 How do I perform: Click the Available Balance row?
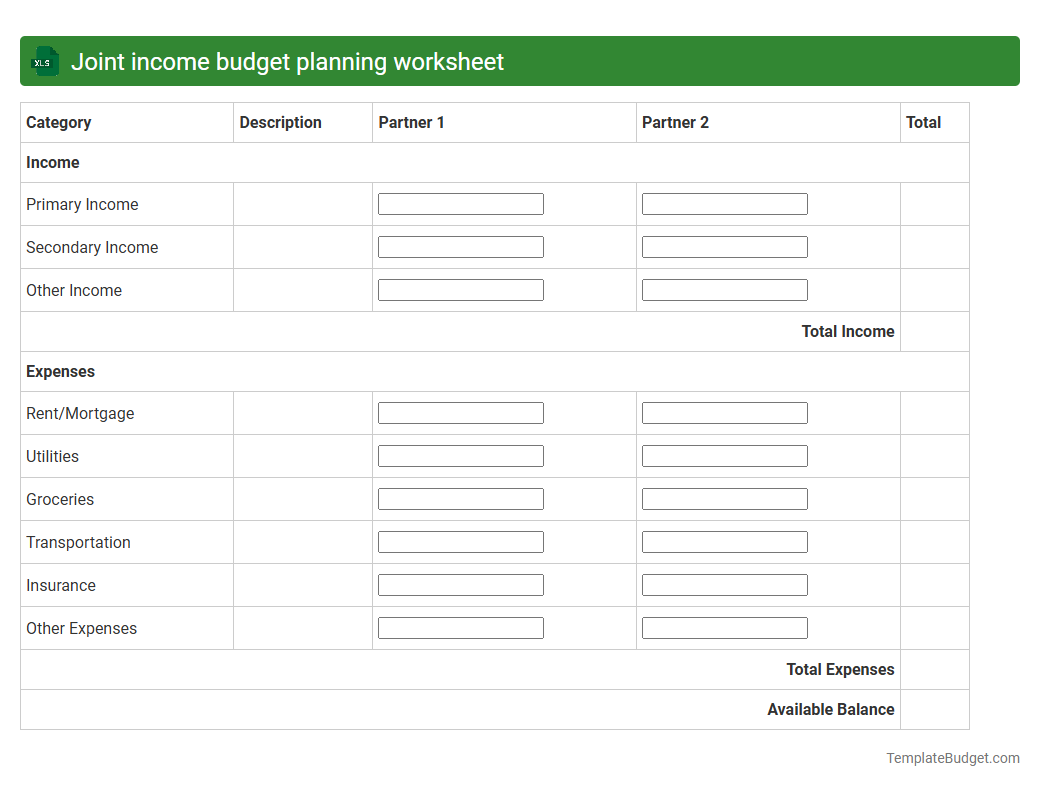pos(830,709)
